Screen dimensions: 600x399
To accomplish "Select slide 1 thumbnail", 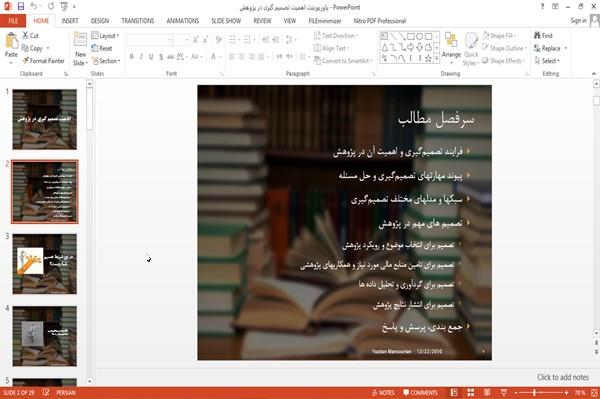I will pyautogui.click(x=45, y=119).
